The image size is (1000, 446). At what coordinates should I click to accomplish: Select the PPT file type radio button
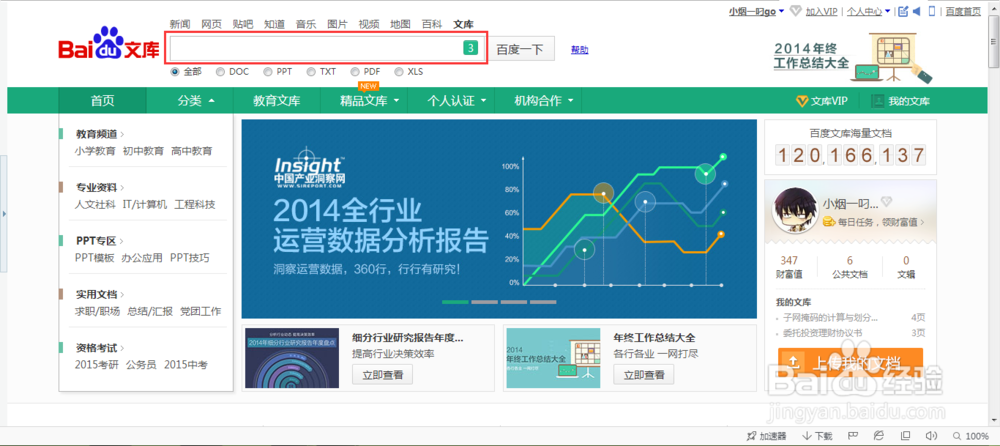click(x=268, y=72)
